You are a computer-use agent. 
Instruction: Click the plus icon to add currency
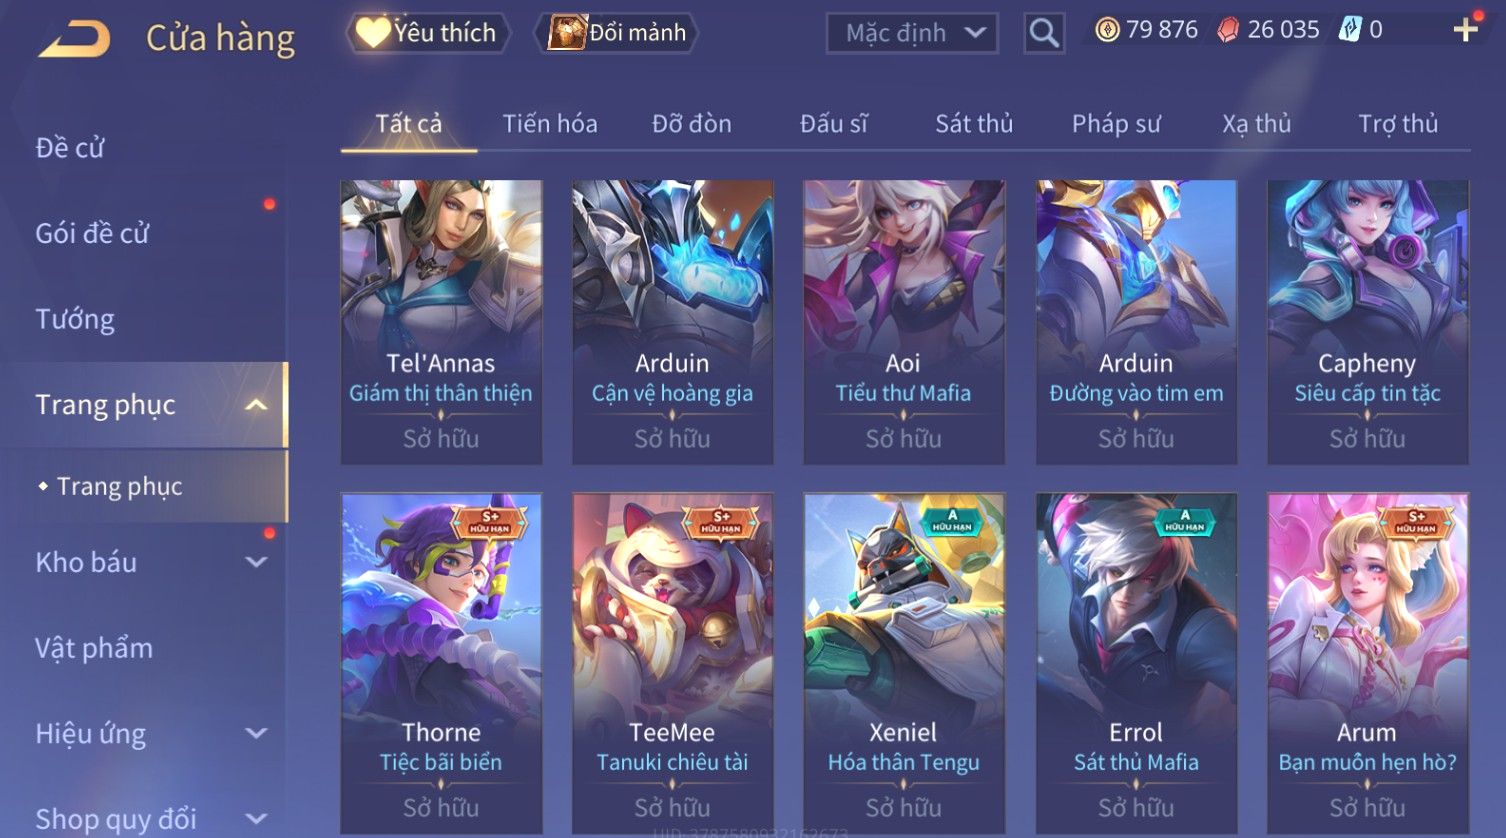click(x=1465, y=30)
